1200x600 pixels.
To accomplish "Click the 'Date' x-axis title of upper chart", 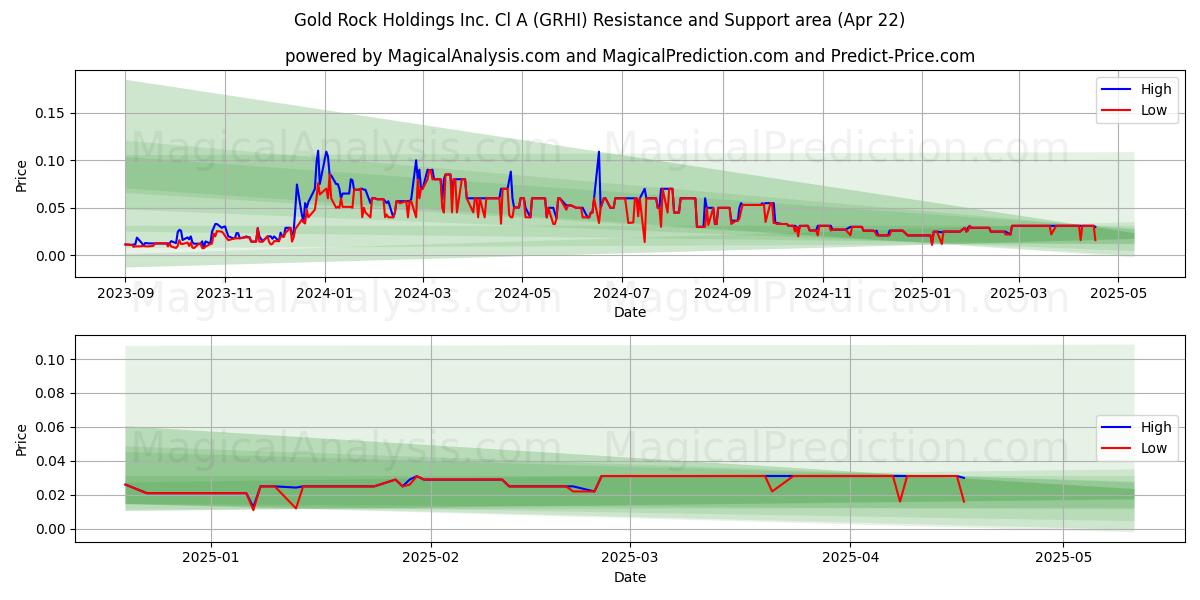I will [630, 313].
